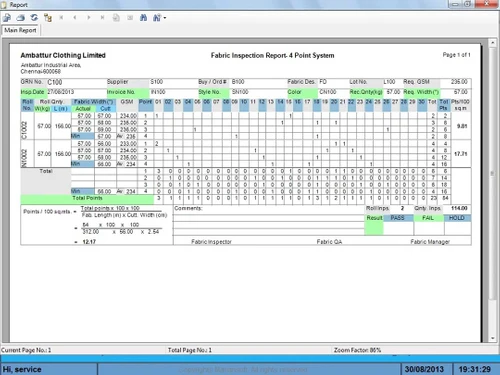This screenshot has width=500, height=375.
Task: Click Insp.Date value 27/08/2013
Action: tap(60, 92)
